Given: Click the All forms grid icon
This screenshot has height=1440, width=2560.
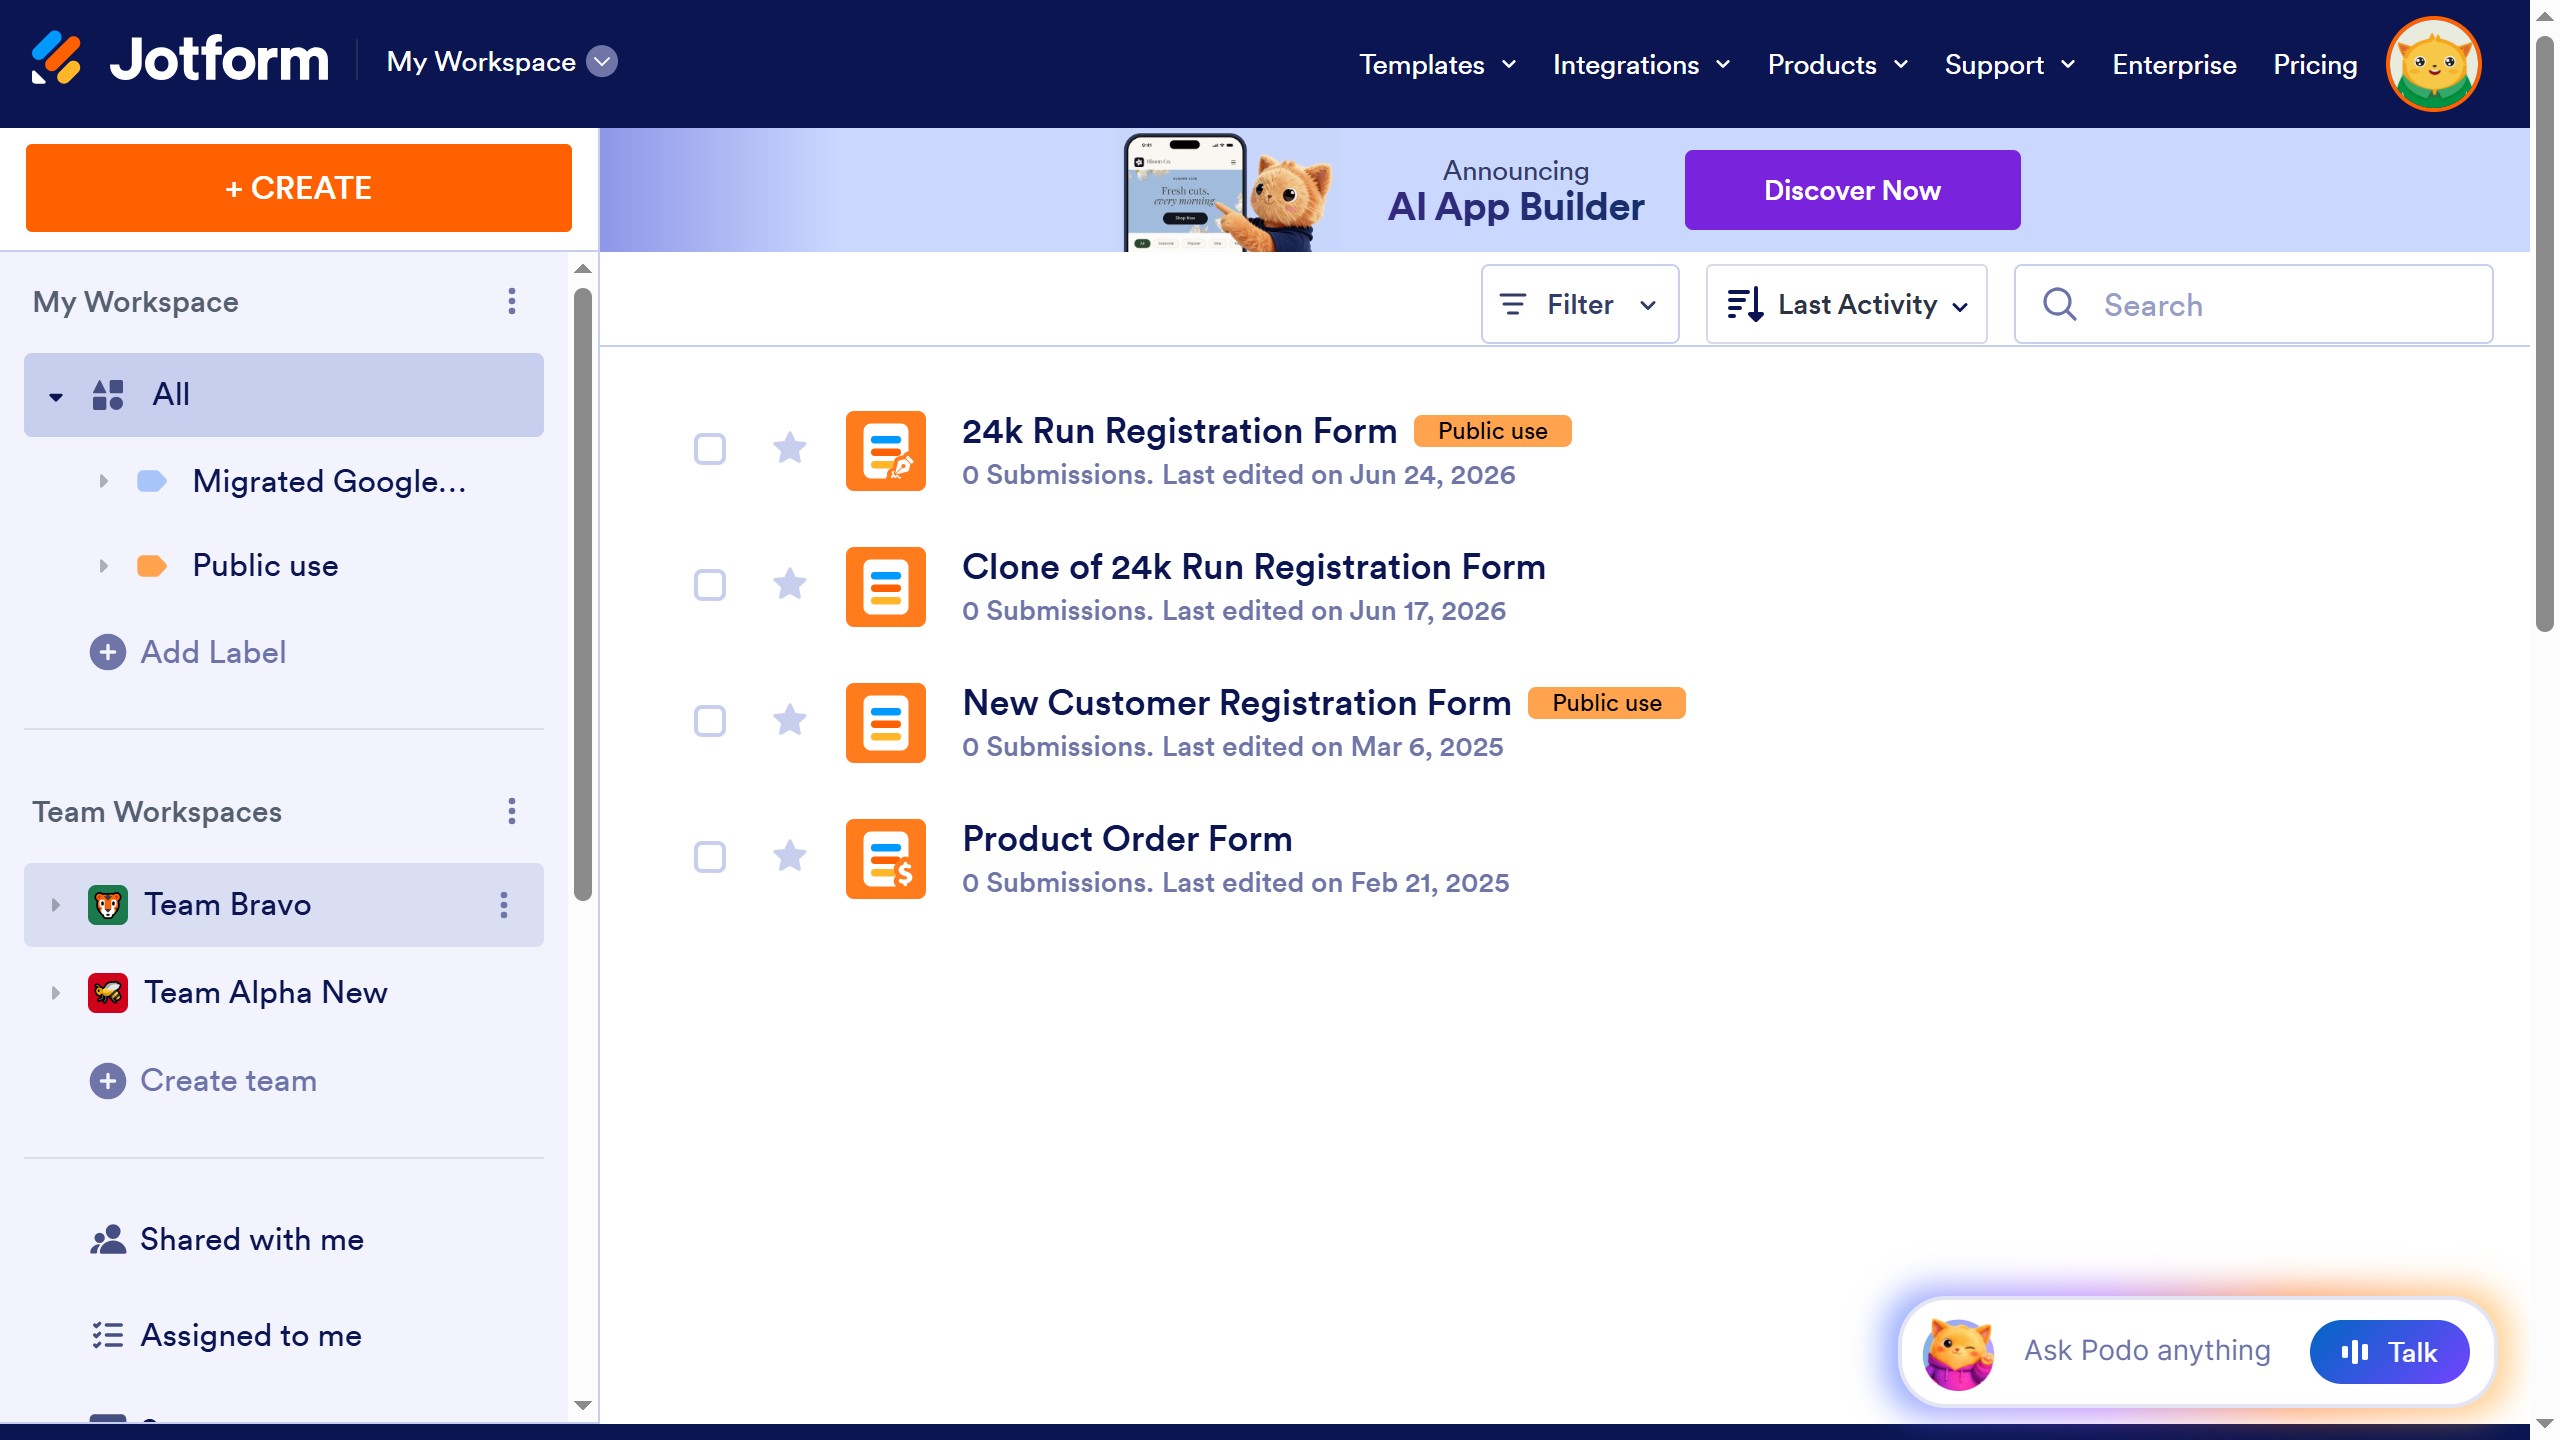Looking at the screenshot, I should tap(108, 395).
